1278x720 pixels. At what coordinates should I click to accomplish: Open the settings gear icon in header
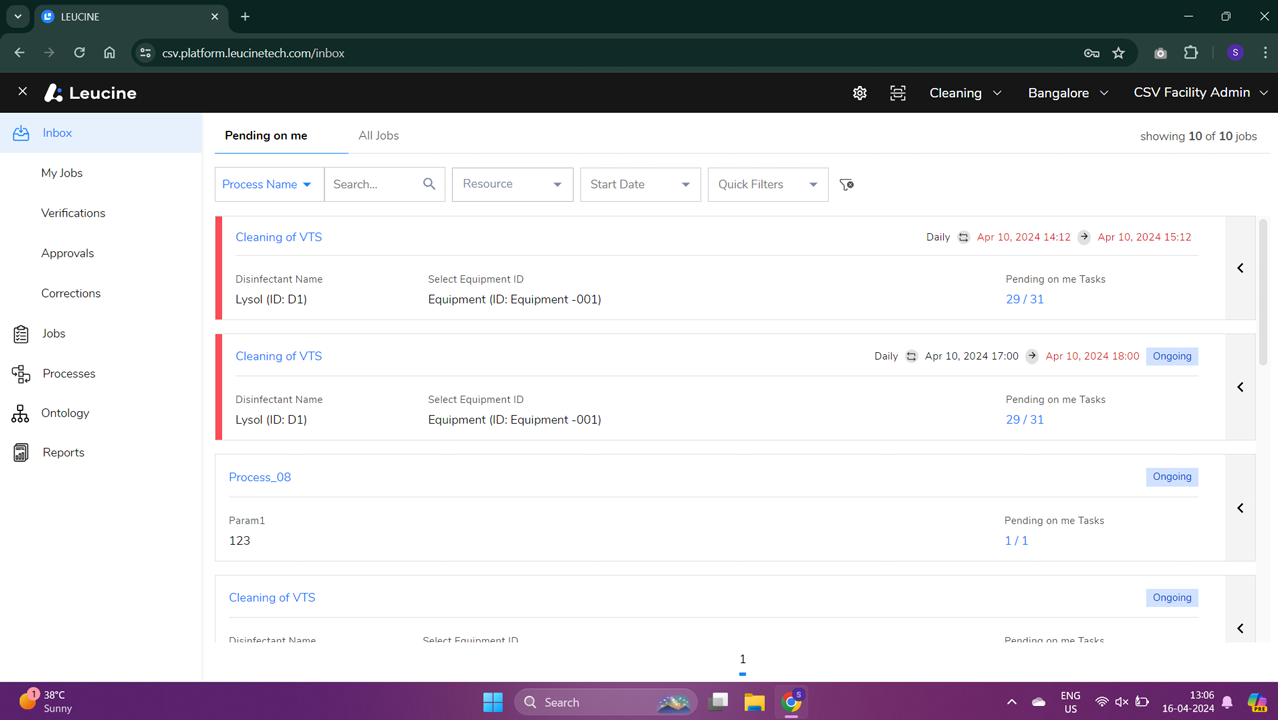pos(860,93)
